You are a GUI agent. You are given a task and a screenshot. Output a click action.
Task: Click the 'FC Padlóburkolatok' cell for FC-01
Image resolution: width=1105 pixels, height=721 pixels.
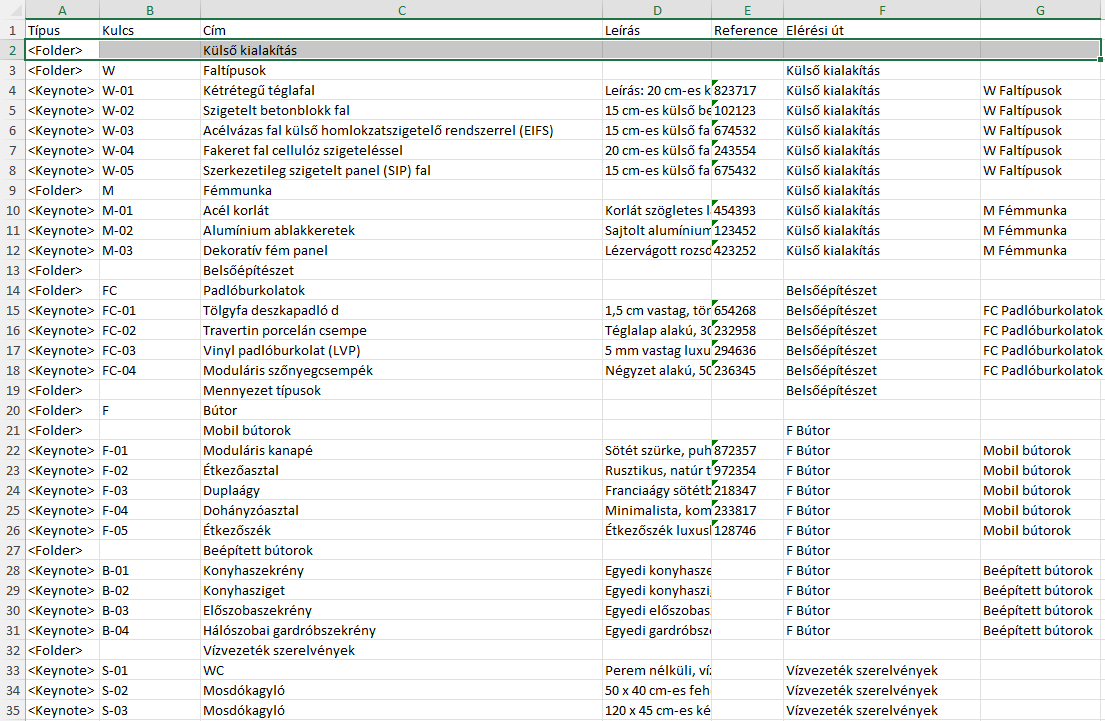pyautogui.click(x=1040, y=310)
